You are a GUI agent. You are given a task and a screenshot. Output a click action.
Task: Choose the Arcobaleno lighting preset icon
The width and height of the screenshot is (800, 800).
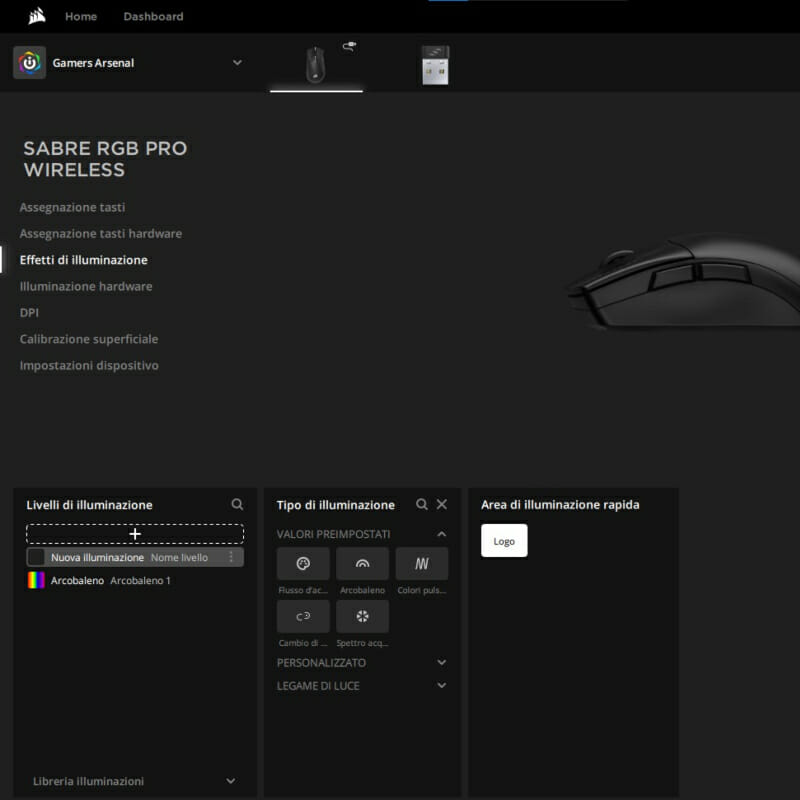pos(362,564)
